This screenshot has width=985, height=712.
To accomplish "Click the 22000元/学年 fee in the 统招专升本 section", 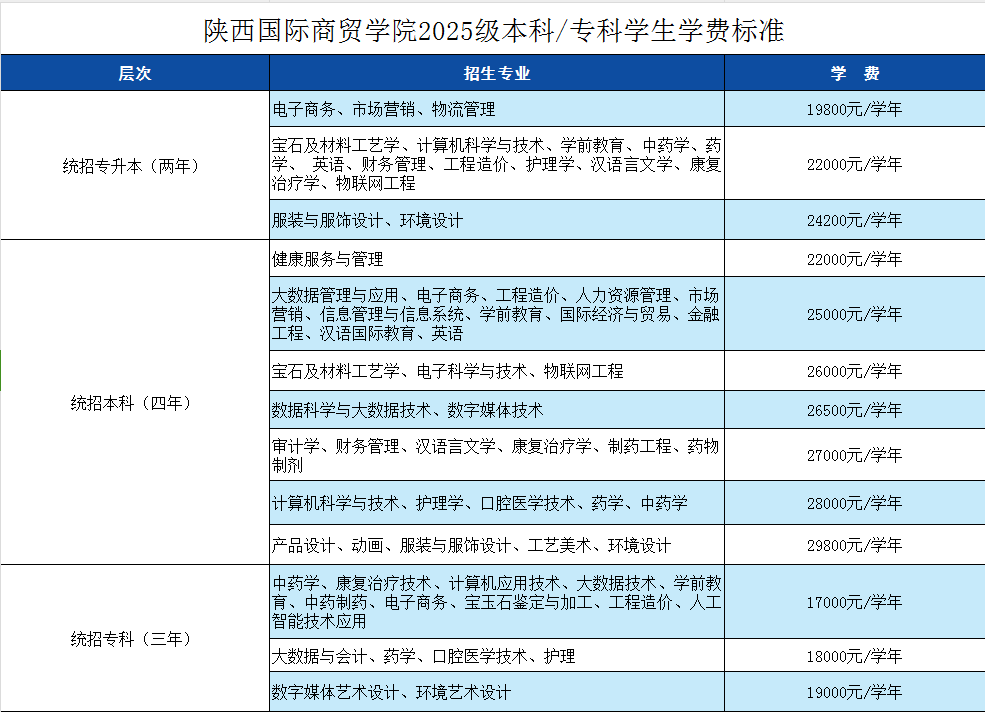I will (x=855, y=163).
